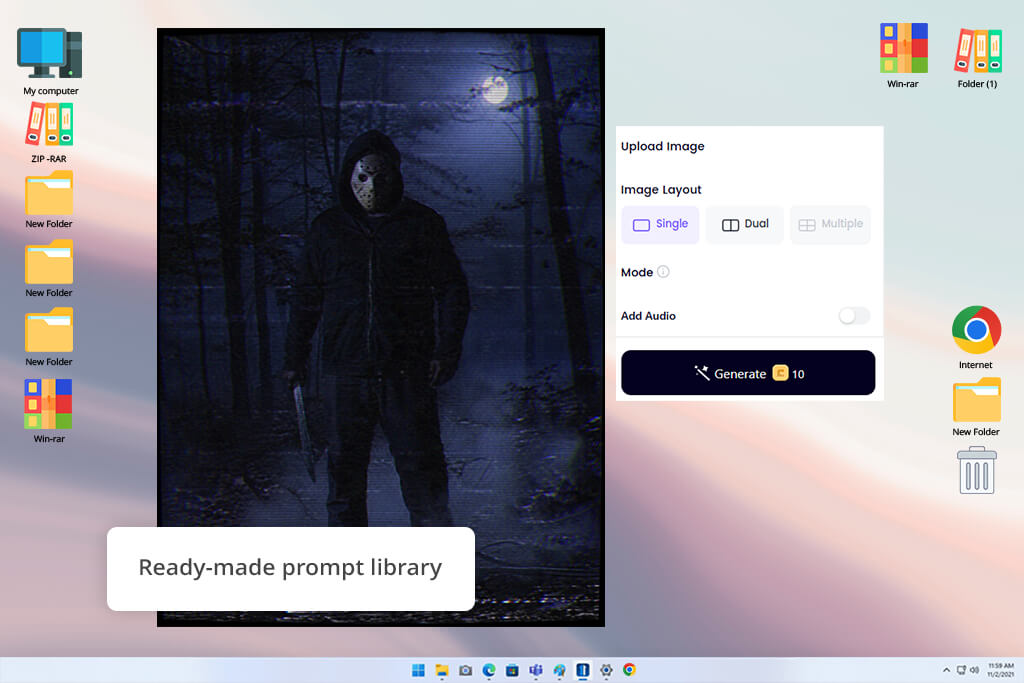Click the info icon next to Mode
The image size is (1024, 683).
click(663, 272)
